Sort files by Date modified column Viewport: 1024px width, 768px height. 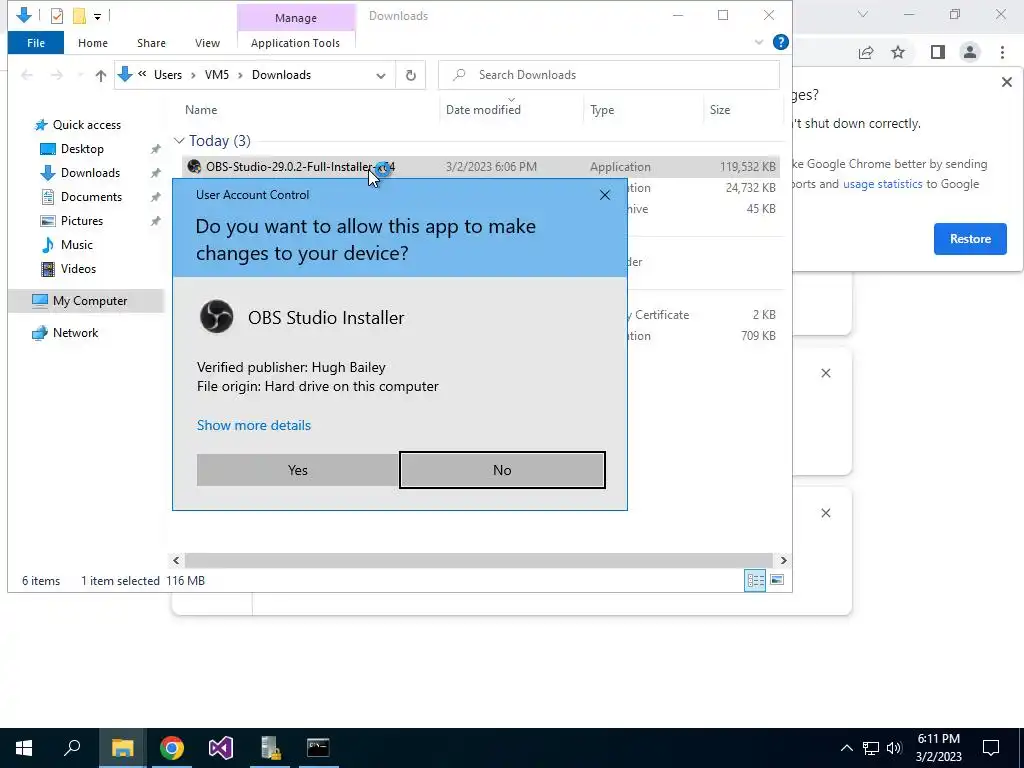click(483, 110)
